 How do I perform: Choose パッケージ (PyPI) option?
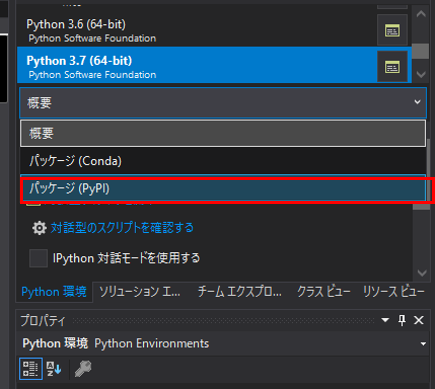point(223,188)
